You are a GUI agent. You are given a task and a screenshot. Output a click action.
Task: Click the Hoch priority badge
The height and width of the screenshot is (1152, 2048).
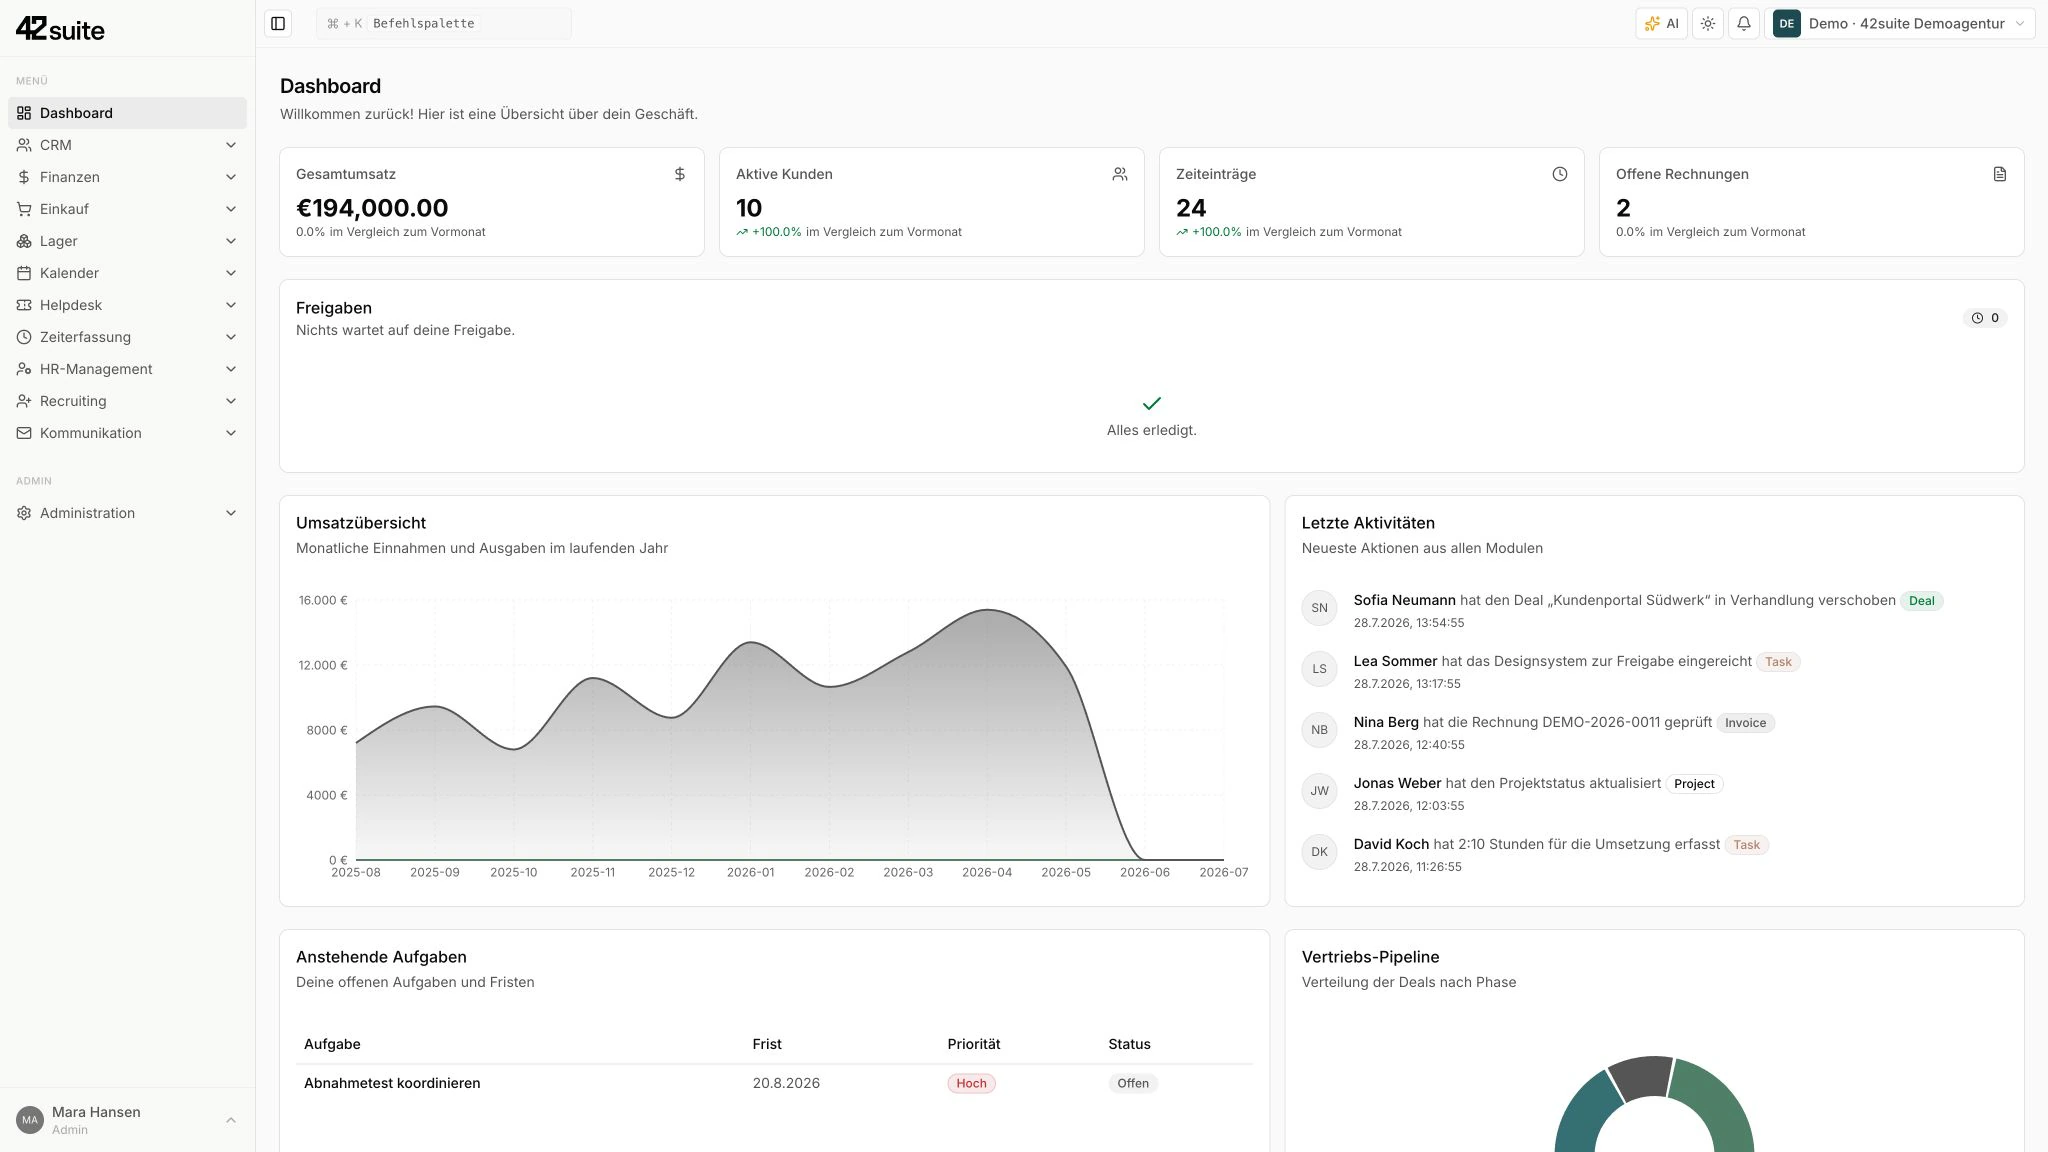click(x=971, y=1083)
